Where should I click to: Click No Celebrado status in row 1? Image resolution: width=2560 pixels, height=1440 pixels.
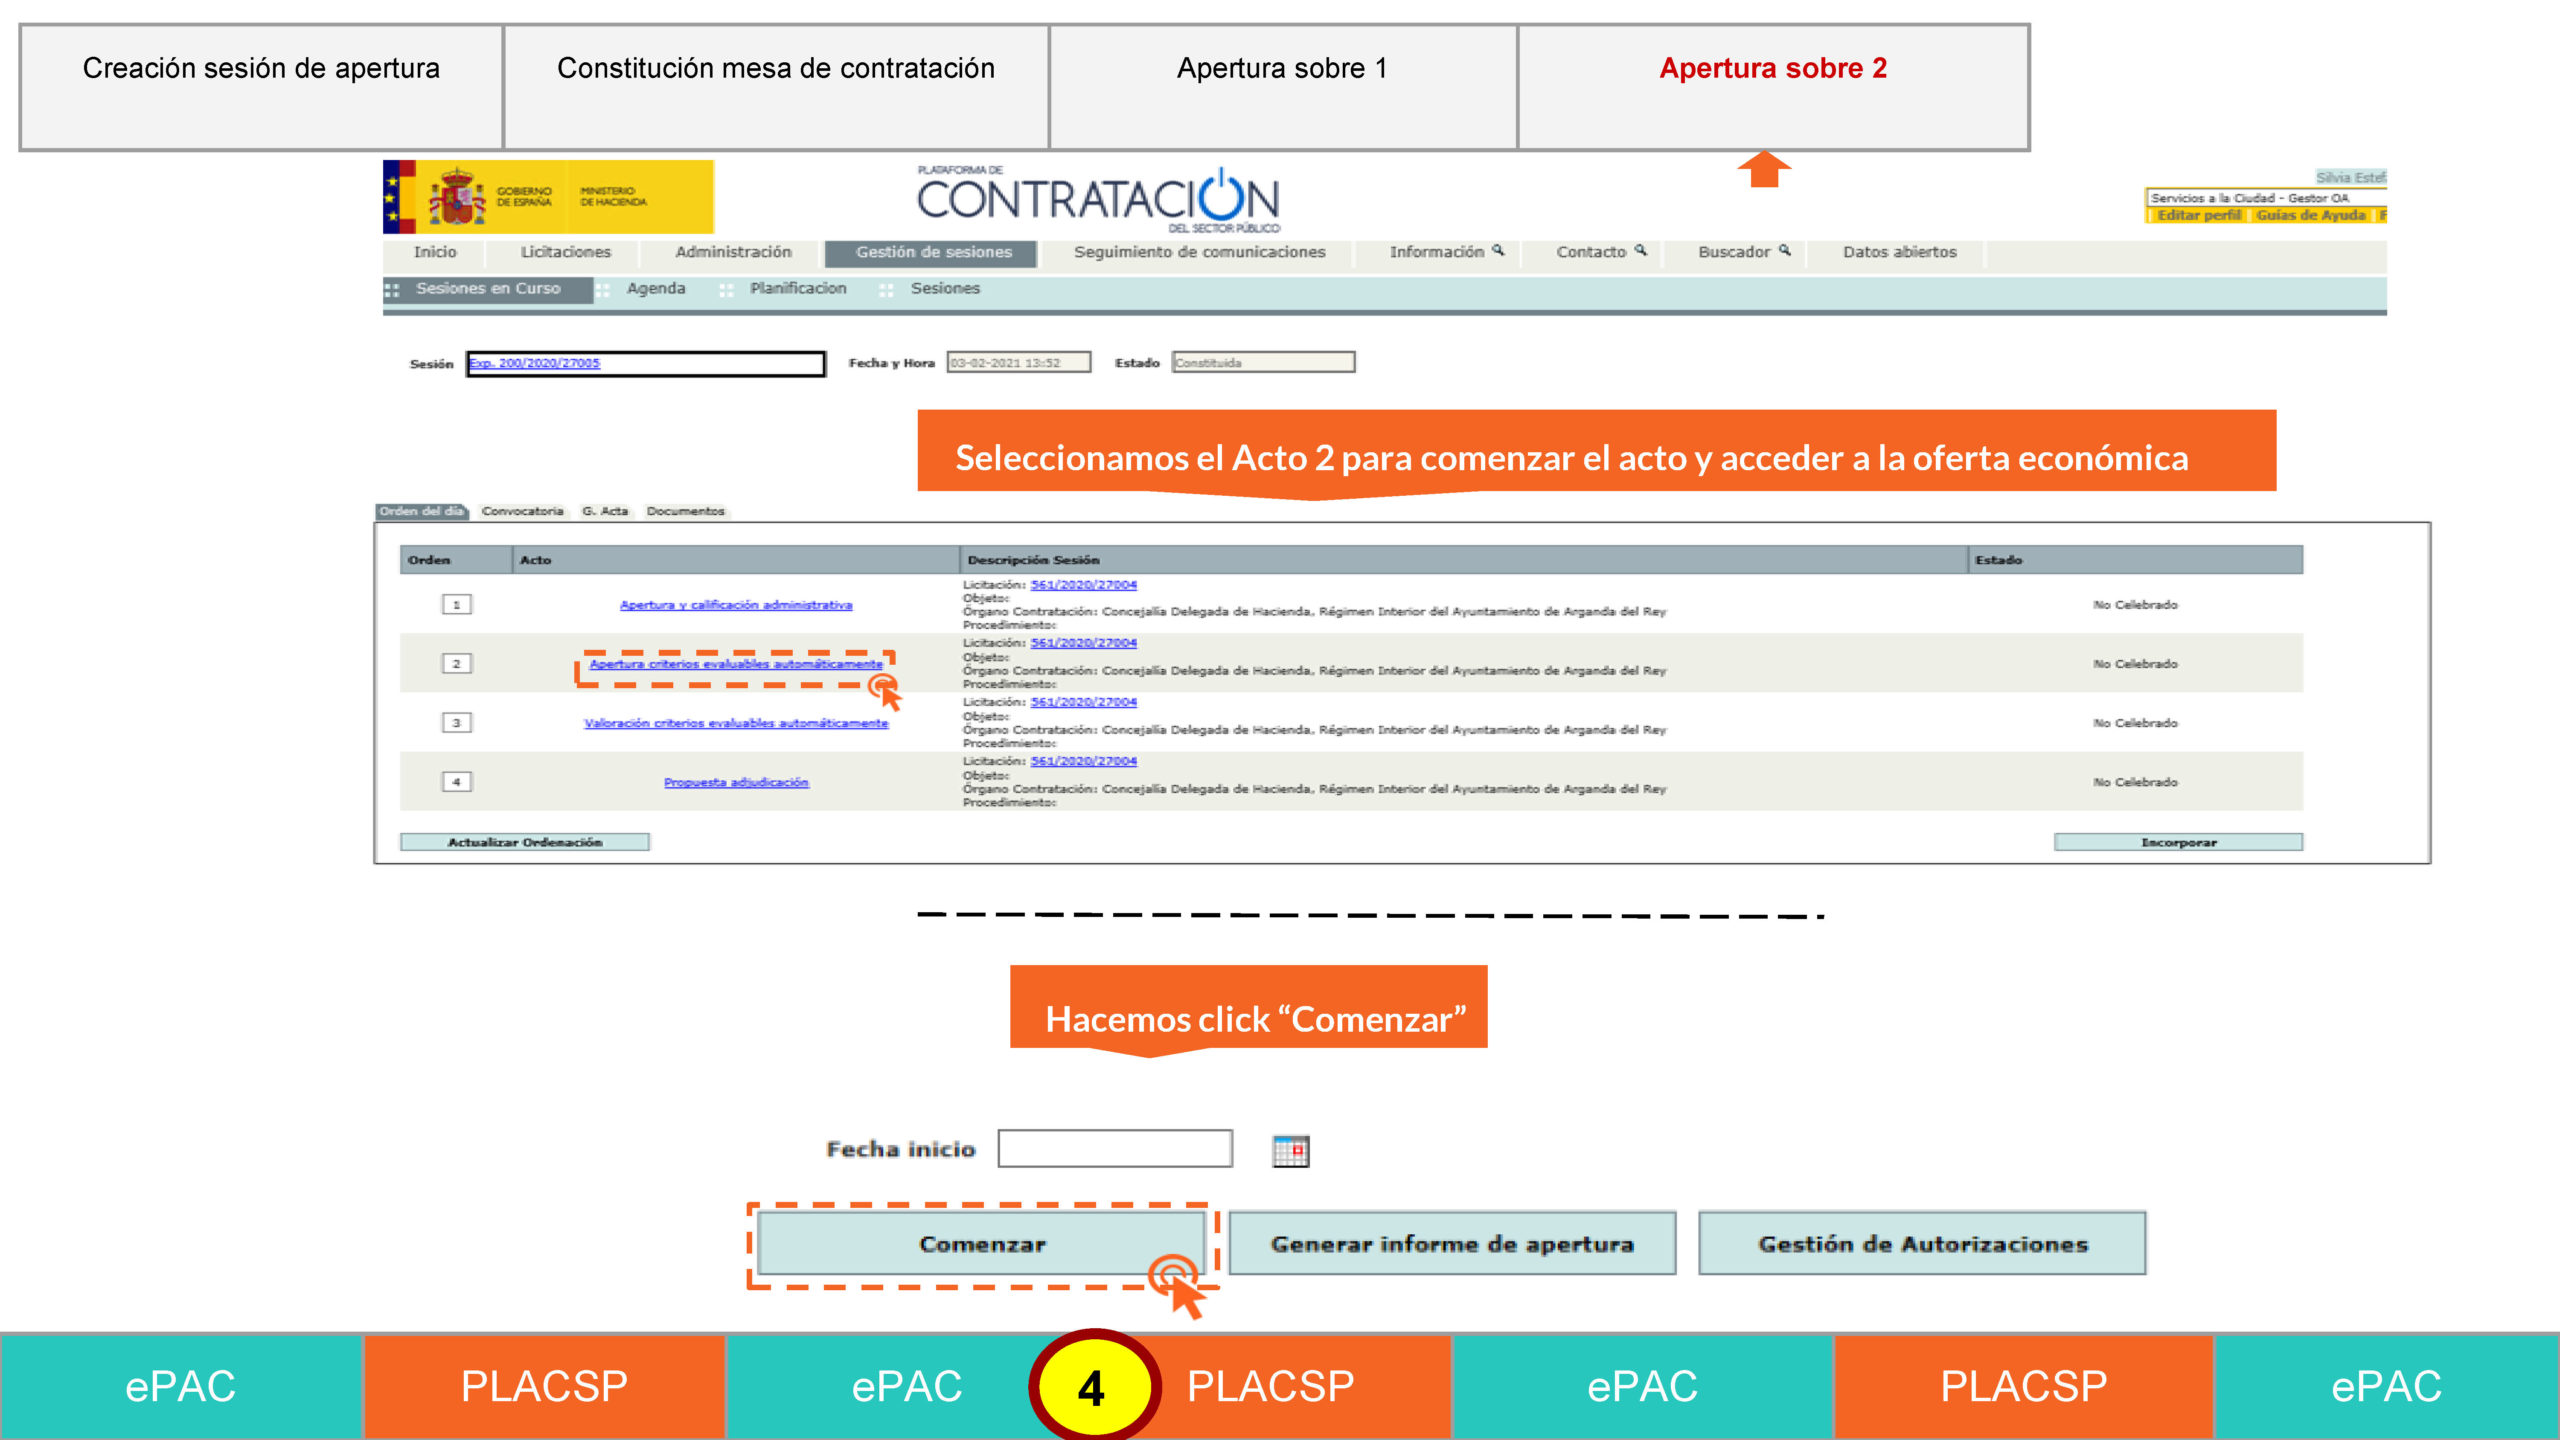point(2135,605)
